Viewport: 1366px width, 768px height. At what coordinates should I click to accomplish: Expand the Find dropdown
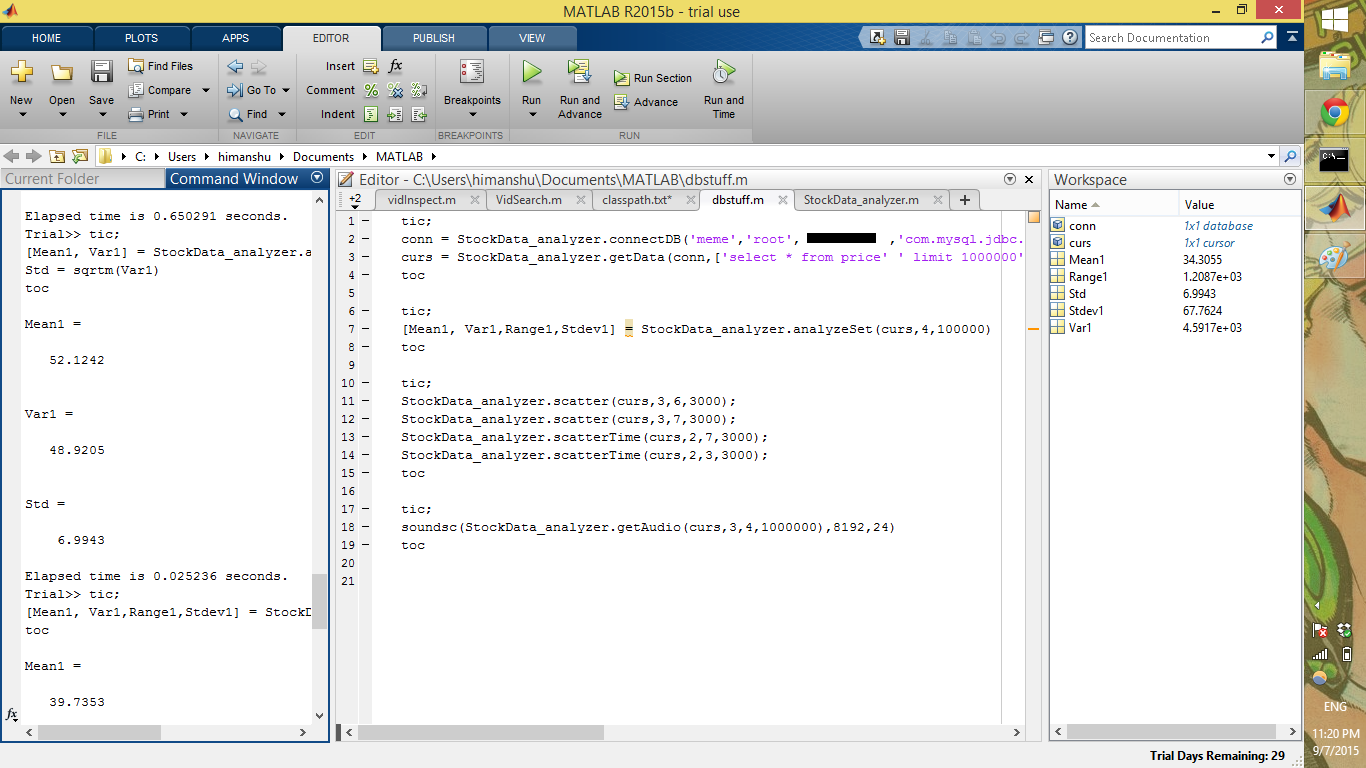(x=282, y=114)
